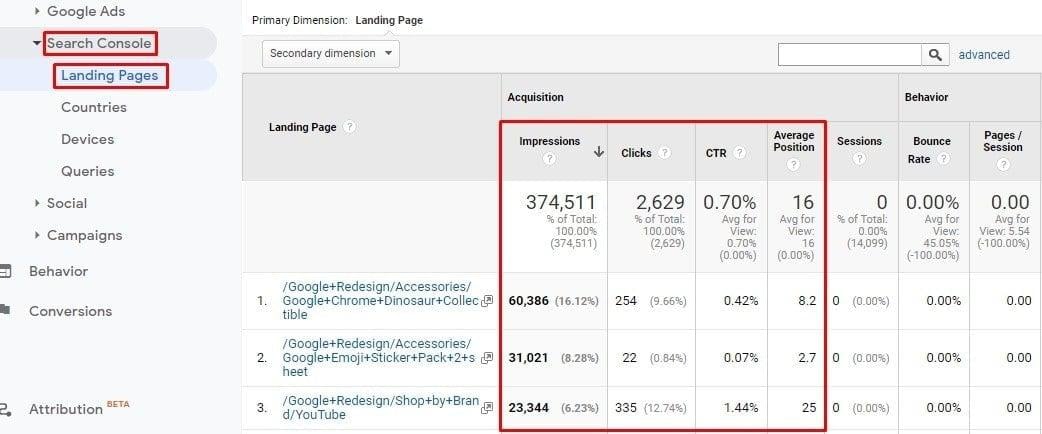Click the 1.44% CTR cell
The width and height of the screenshot is (1042, 434).
pyautogui.click(x=740, y=407)
